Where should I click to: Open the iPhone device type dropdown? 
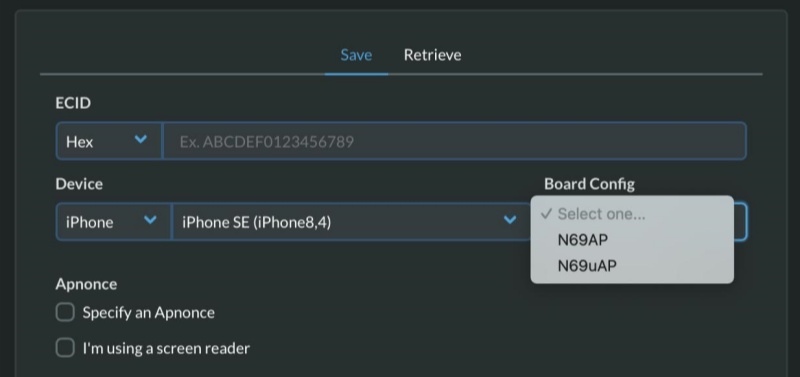(114, 221)
